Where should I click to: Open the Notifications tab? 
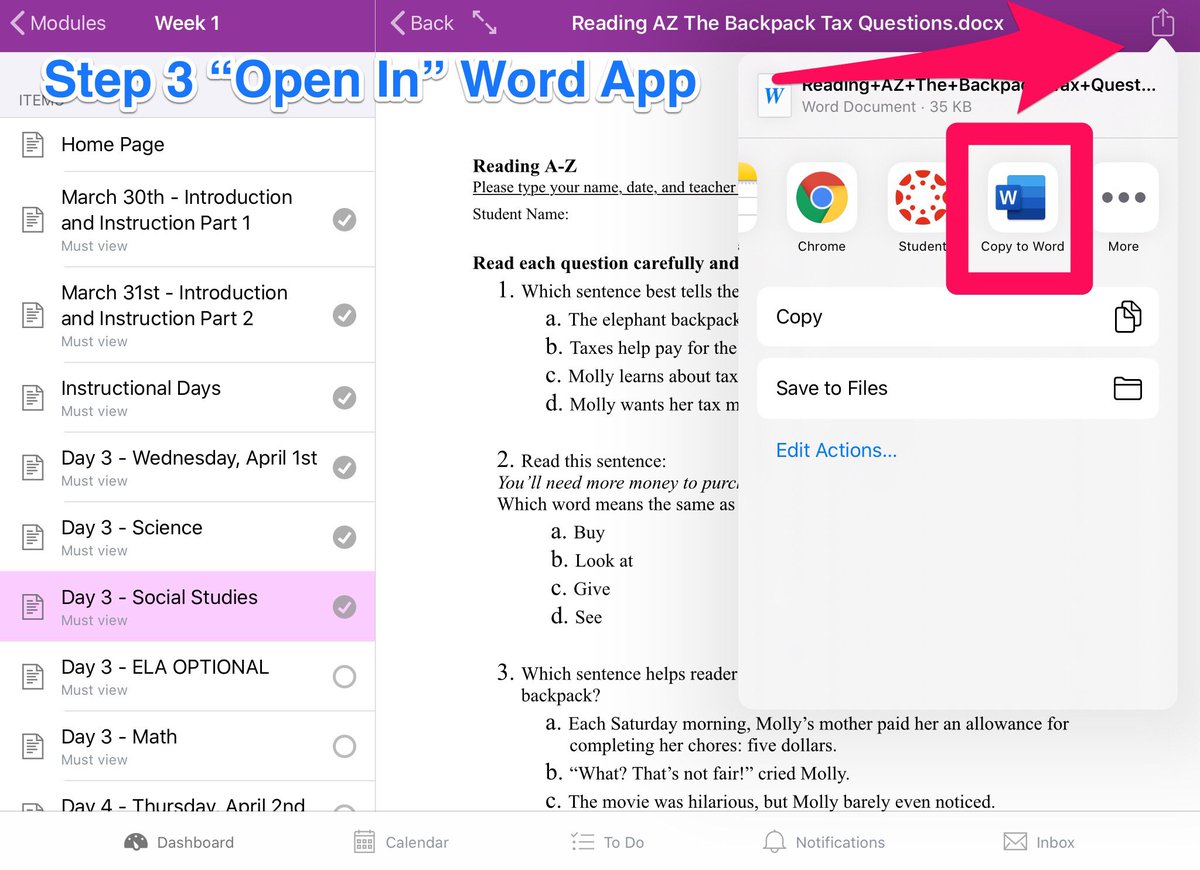click(824, 842)
